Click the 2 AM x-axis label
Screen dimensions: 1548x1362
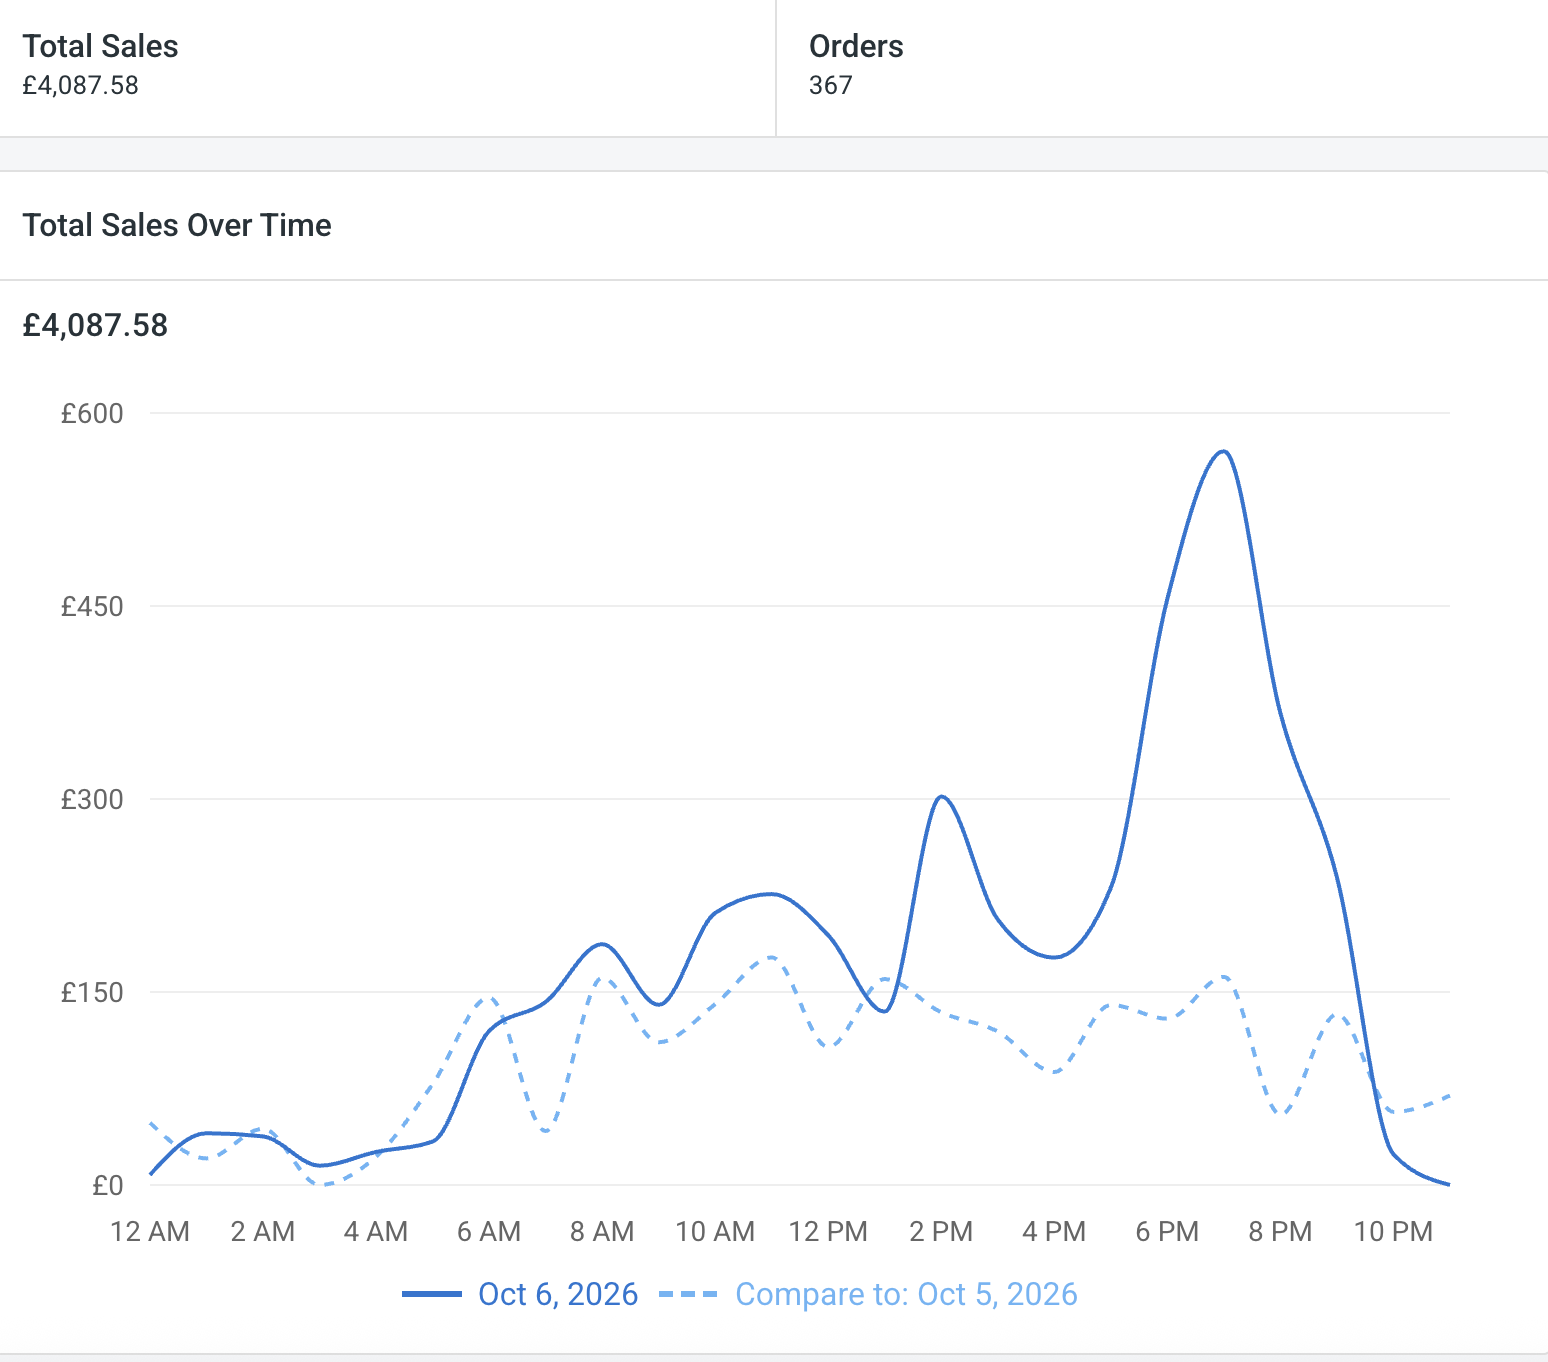263,1231
